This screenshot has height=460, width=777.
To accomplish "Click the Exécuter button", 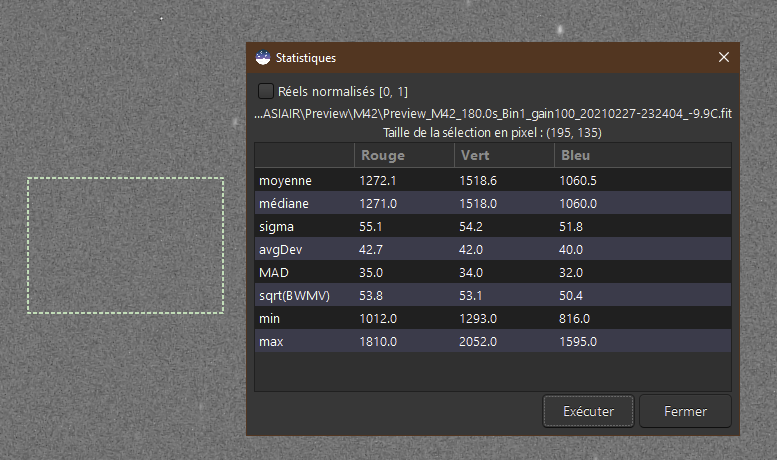I will pyautogui.click(x=588, y=411).
